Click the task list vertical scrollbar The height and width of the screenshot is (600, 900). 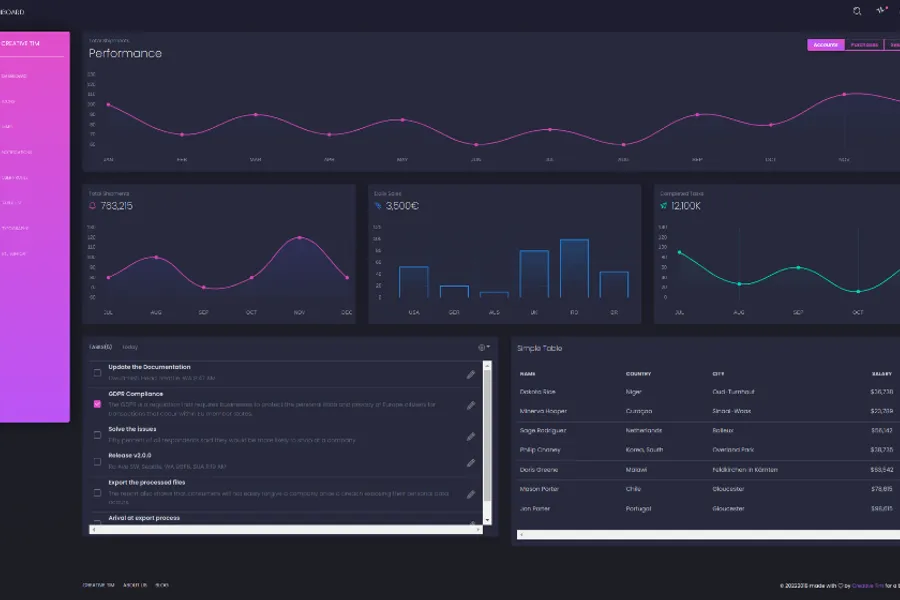click(488, 440)
